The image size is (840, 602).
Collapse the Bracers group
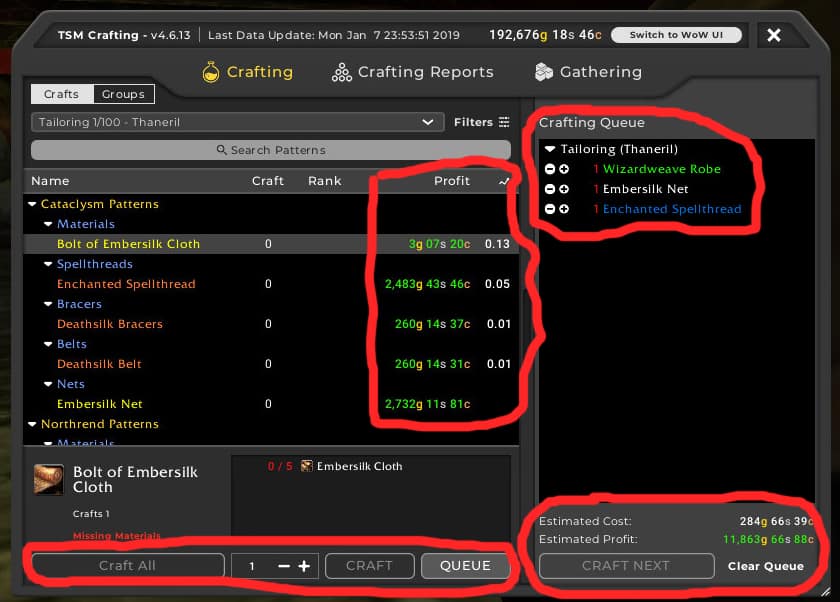tap(48, 304)
